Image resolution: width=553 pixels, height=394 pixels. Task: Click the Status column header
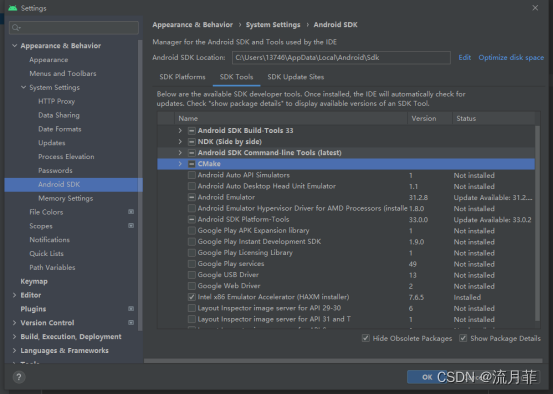tap(494, 119)
